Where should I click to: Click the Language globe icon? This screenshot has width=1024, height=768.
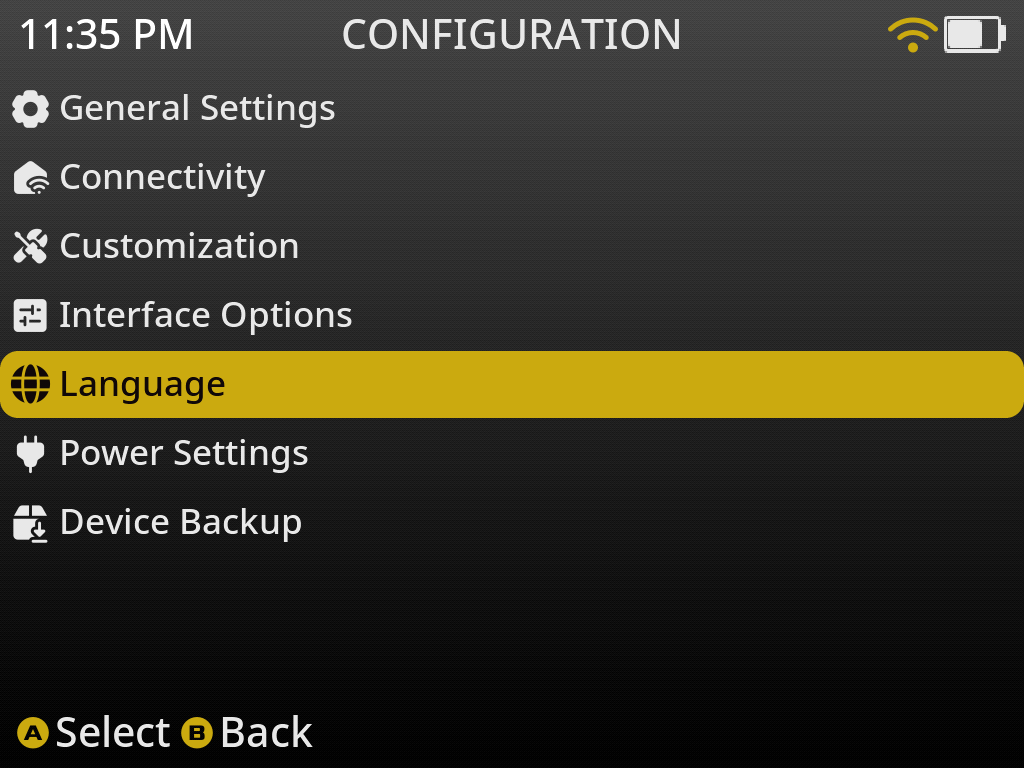tap(30, 384)
